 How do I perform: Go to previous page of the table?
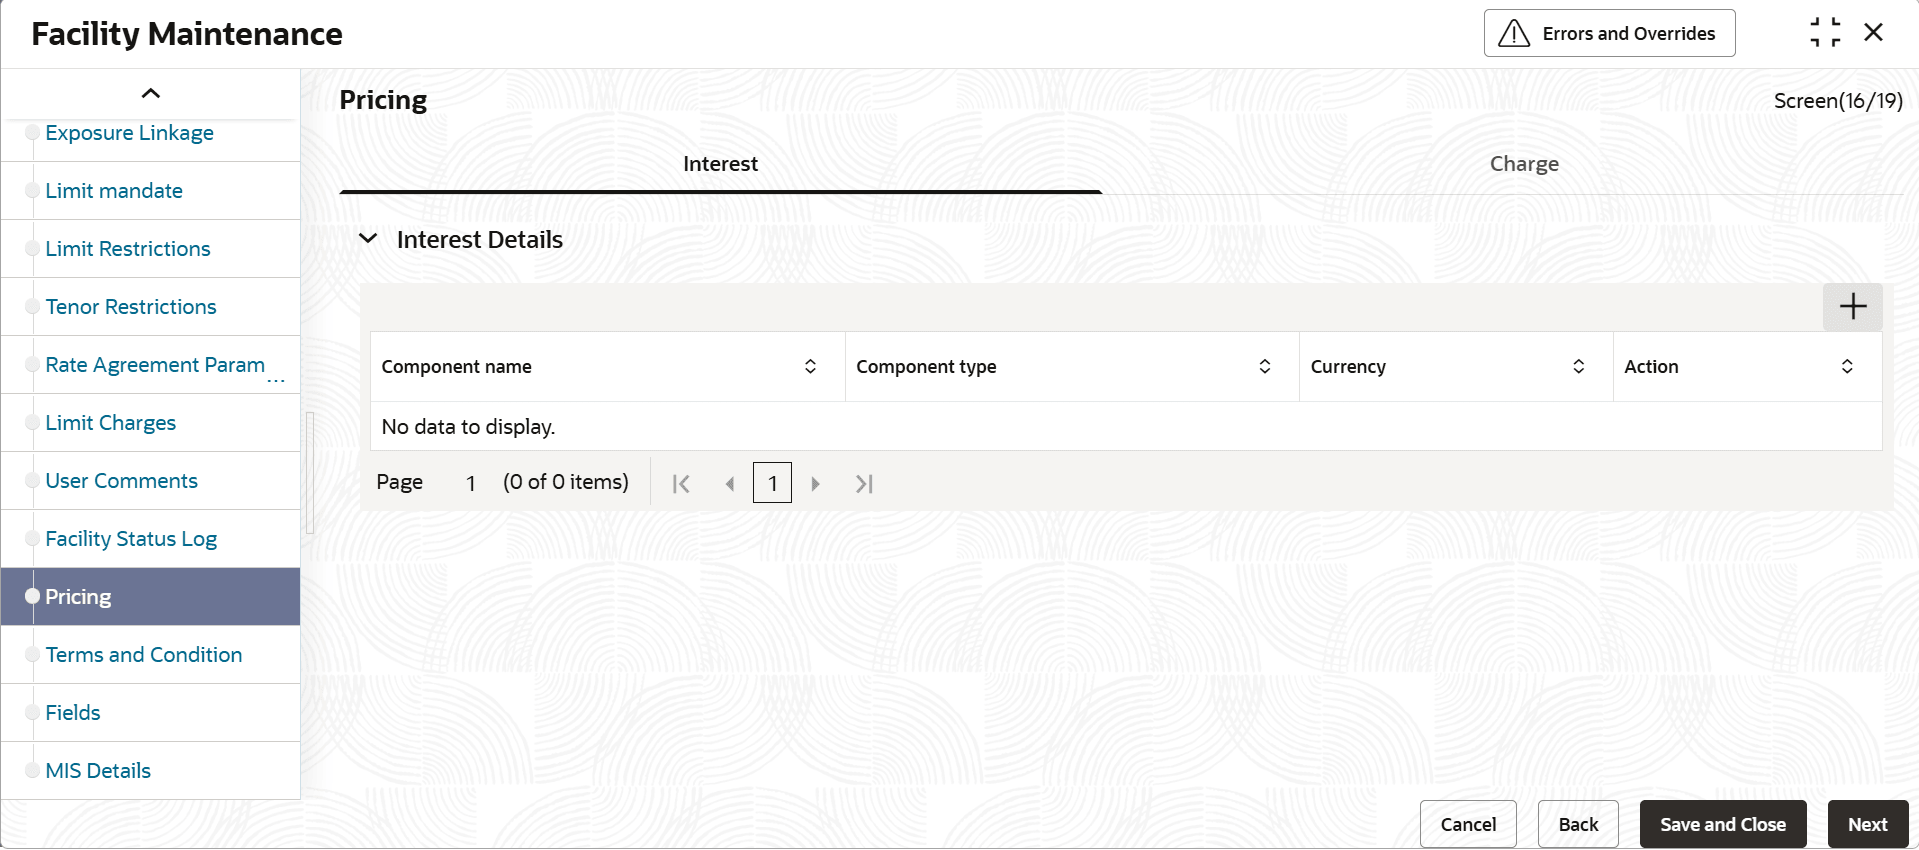pyautogui.click(x=729, y=484)
